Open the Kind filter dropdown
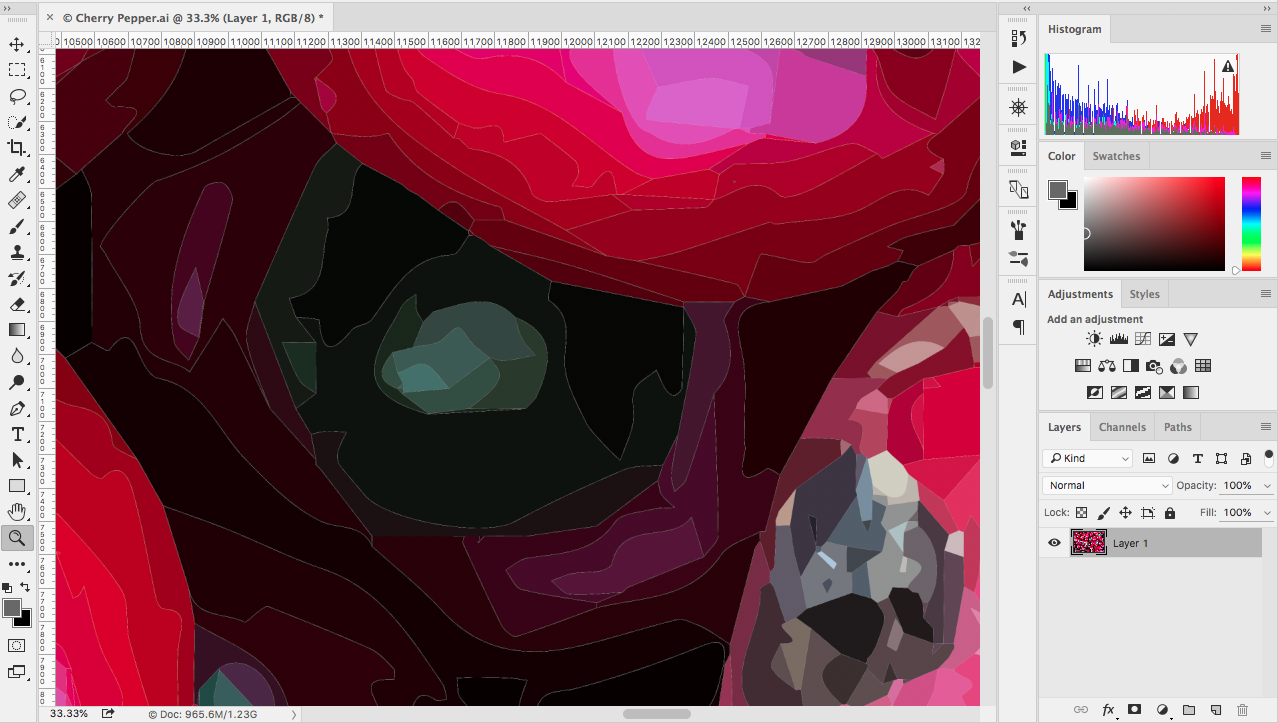This screenshot has height=723, width=1278. click(1087, 458)
